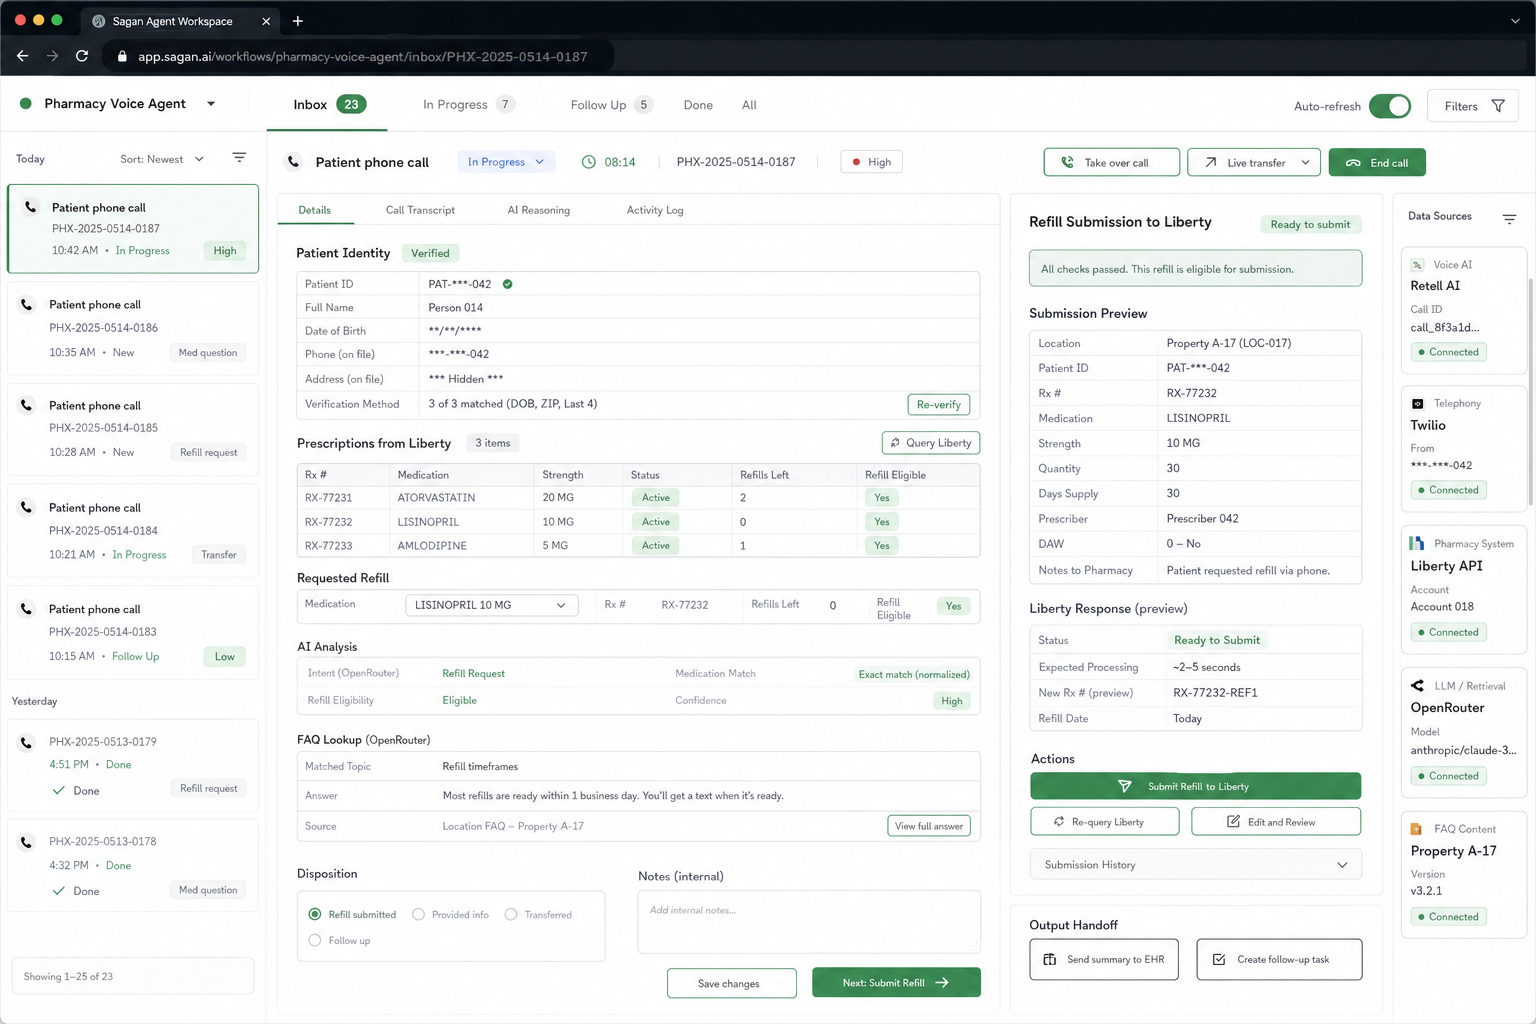Click Save changes
Screen dimensions: 1536x1024
[731, 983]
